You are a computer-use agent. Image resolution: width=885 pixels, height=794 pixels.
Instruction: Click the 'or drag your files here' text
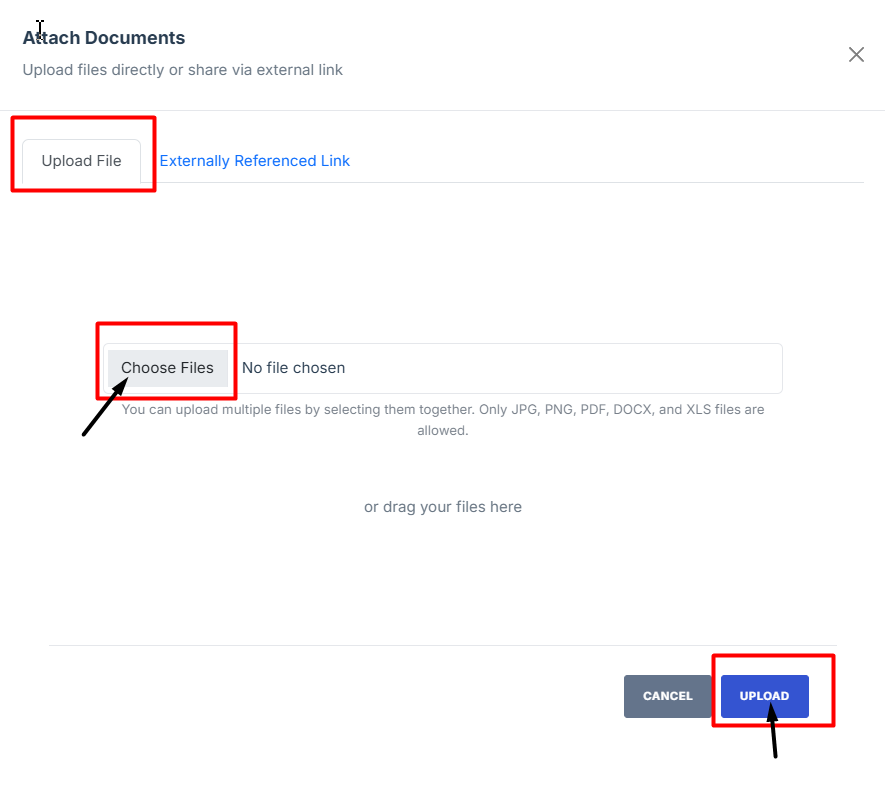point(442,507)
